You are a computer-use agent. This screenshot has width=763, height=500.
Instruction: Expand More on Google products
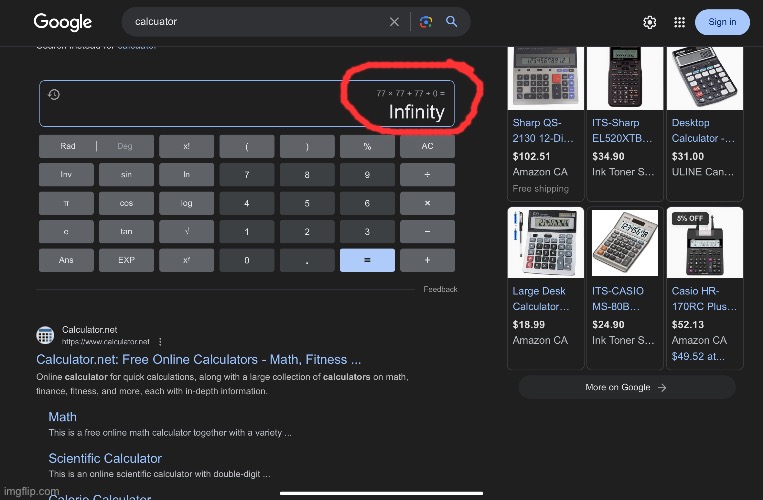tap(626, 387)
